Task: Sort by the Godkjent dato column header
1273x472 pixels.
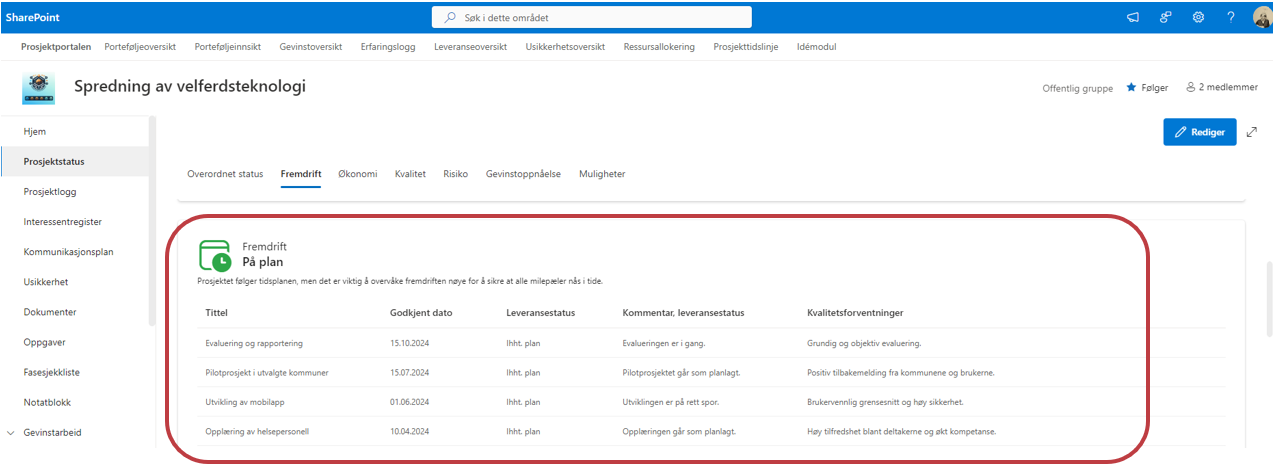Action: point(421,313)
